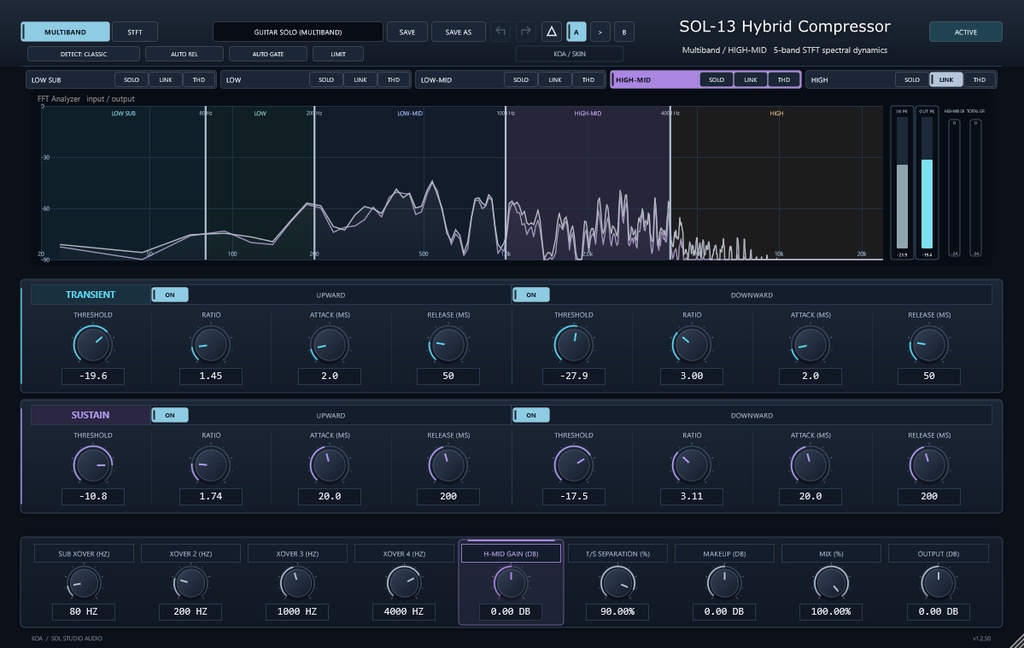Image resolution: width=1024 pixels, height=648 pixels.
Task: Click the redo arrow icon
Action: coord(525,31)
